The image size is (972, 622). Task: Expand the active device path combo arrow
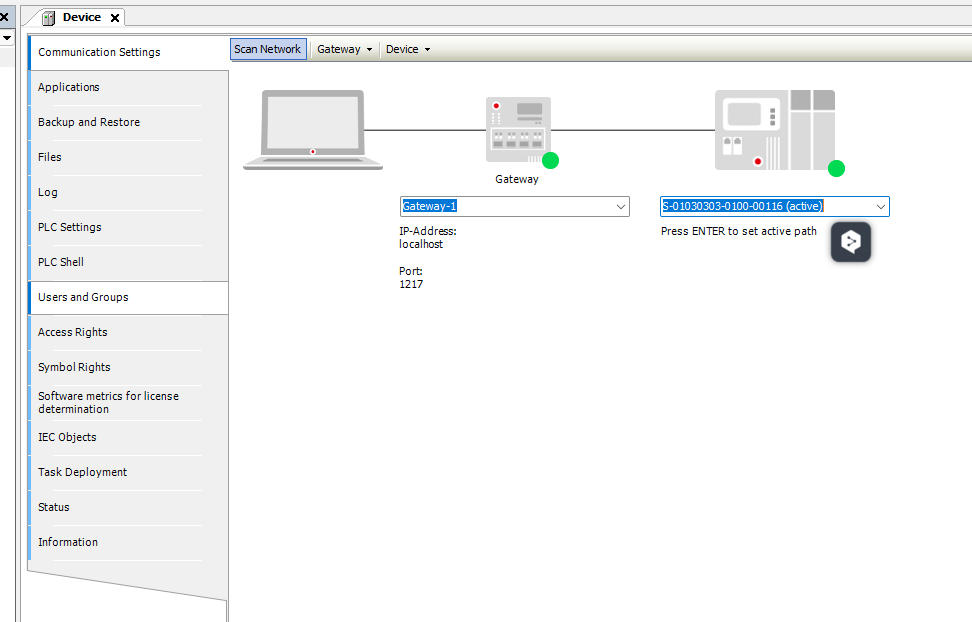[x=880, y=207]
